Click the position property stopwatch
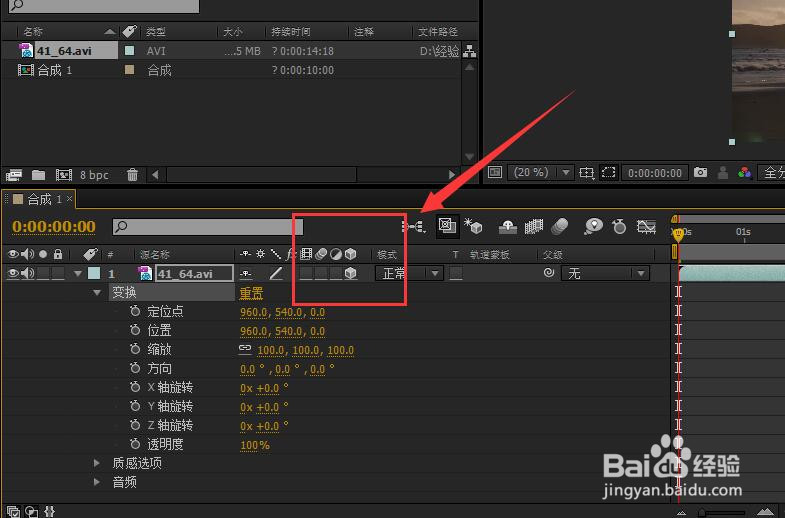This screenshot has height=518, width=785. coord(135,330)
